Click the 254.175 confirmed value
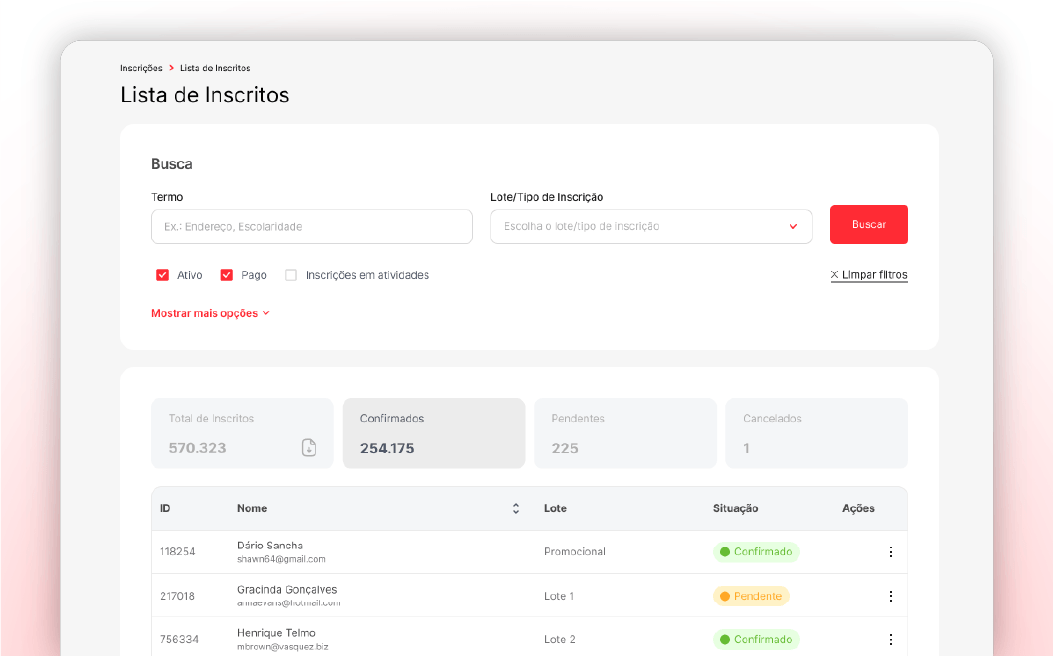 [387, 448]
